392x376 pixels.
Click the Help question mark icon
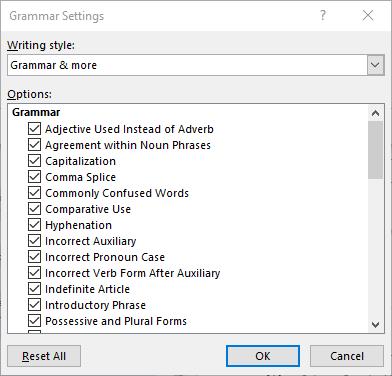point(323,15)
